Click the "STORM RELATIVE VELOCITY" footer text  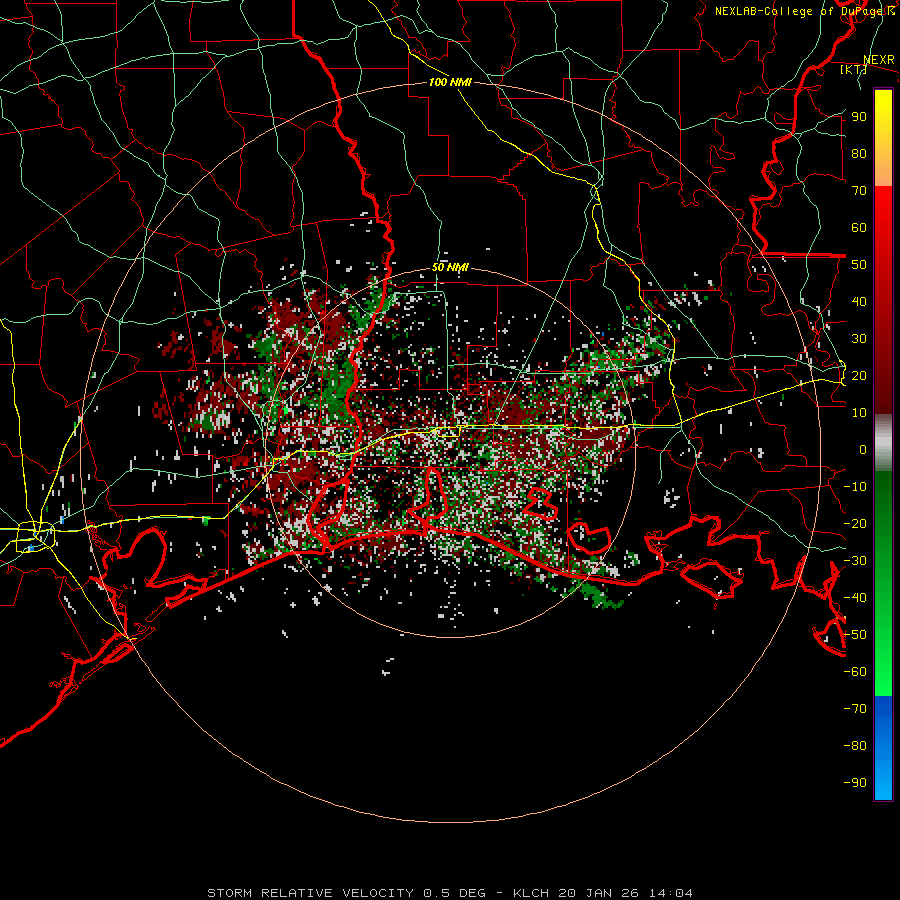tap(310, 893)
